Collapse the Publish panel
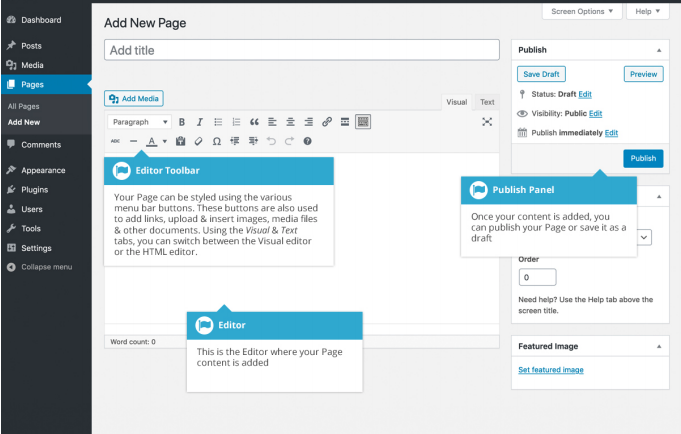Screen dimensions: 681x434 click(x=659, y=50)
